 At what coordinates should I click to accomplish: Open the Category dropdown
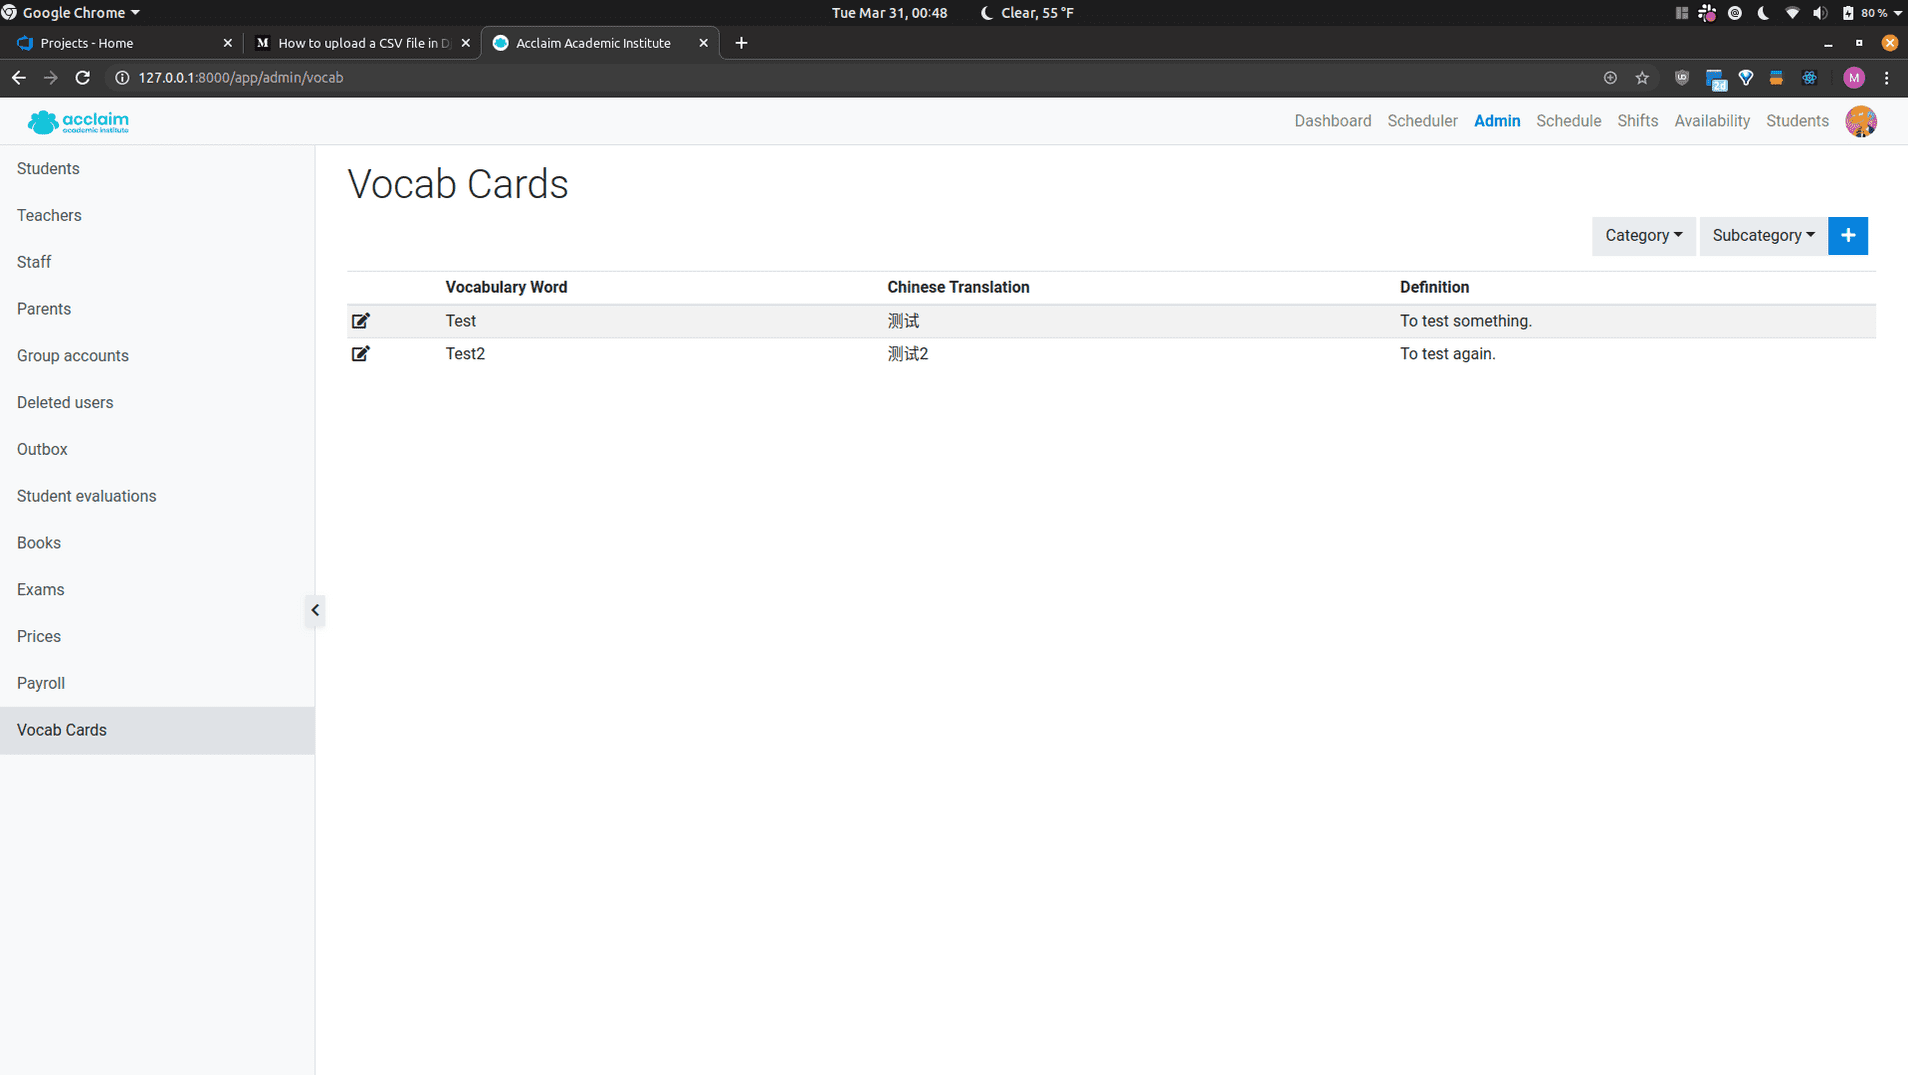(1642, 235)
